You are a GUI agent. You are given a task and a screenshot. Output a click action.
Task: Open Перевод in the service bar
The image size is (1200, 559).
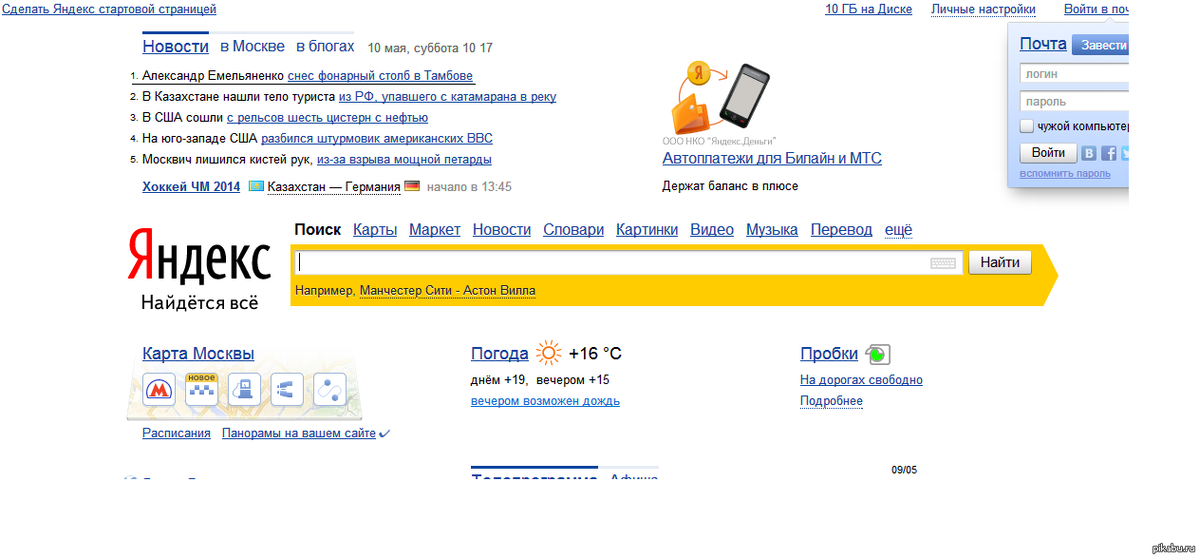click(x=842, y=229)
